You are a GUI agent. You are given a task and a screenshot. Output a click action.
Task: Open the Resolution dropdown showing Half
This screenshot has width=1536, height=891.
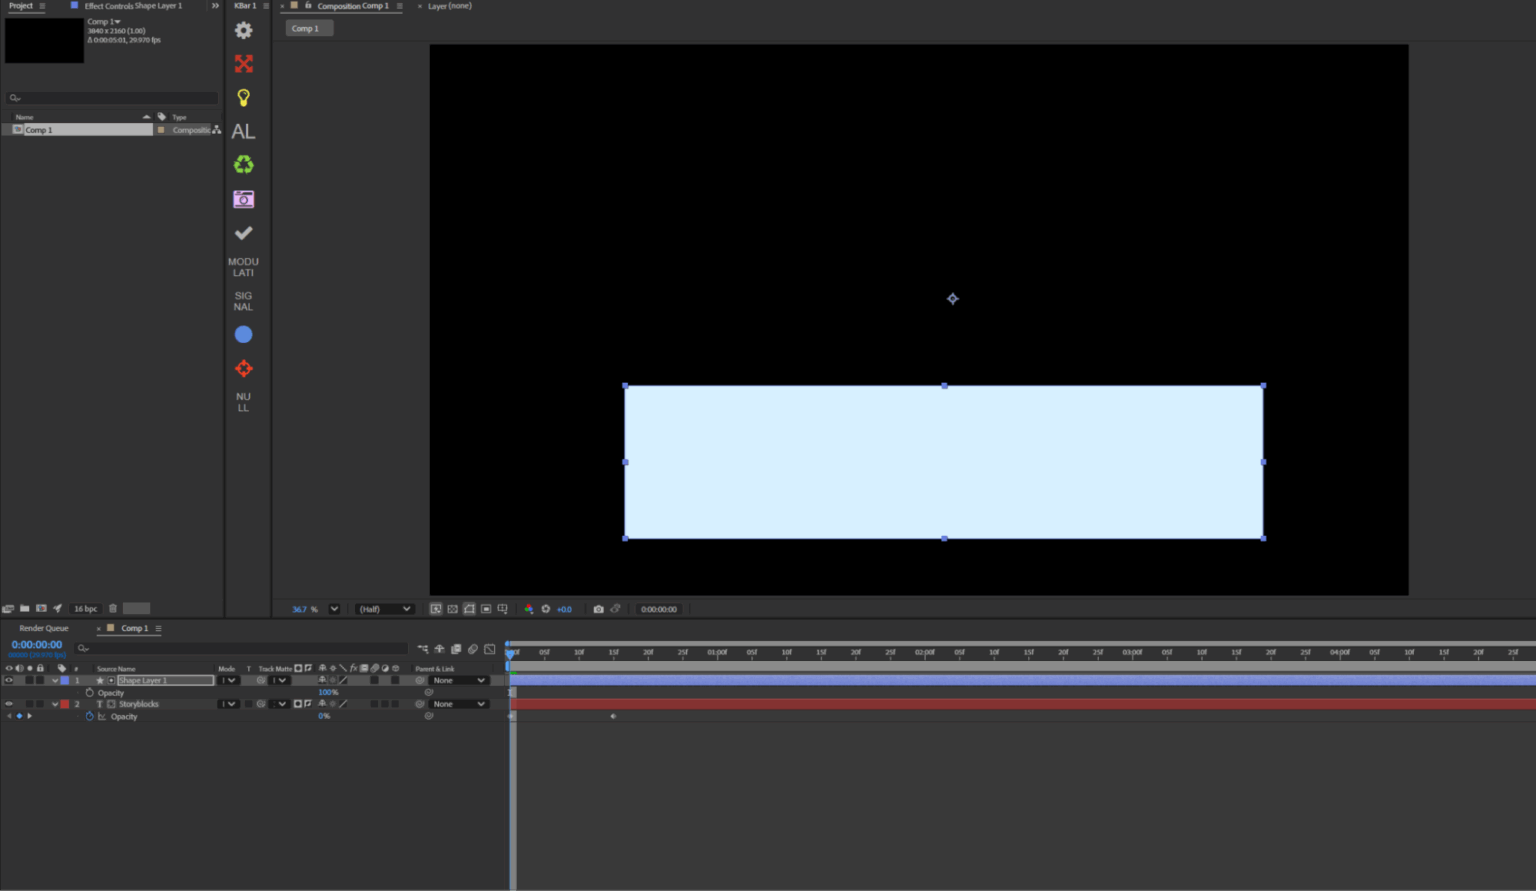click(384, 608)
